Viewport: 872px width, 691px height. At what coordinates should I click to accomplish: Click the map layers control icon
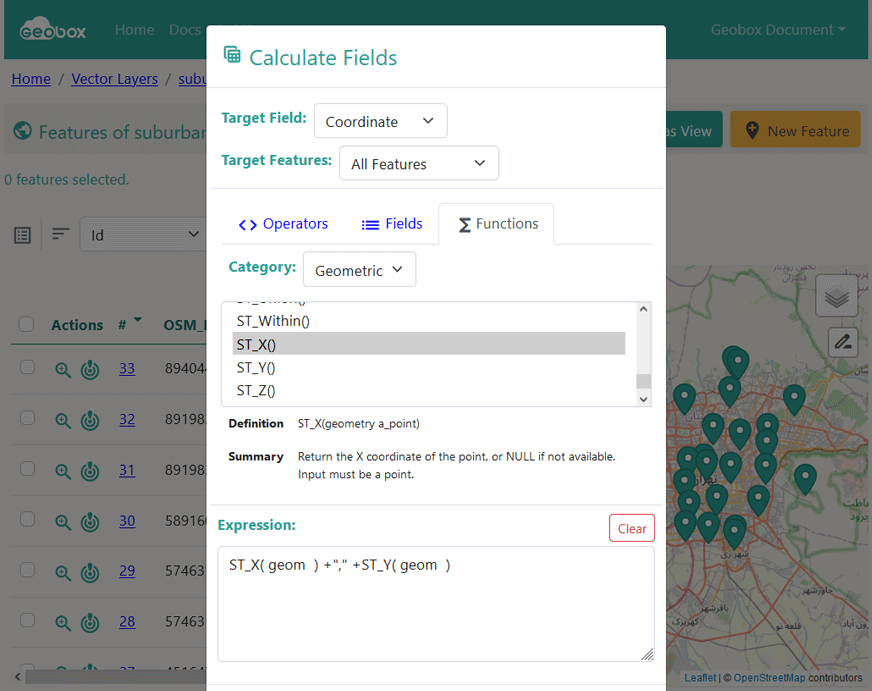pyautogui.click(x=837, y=296)
